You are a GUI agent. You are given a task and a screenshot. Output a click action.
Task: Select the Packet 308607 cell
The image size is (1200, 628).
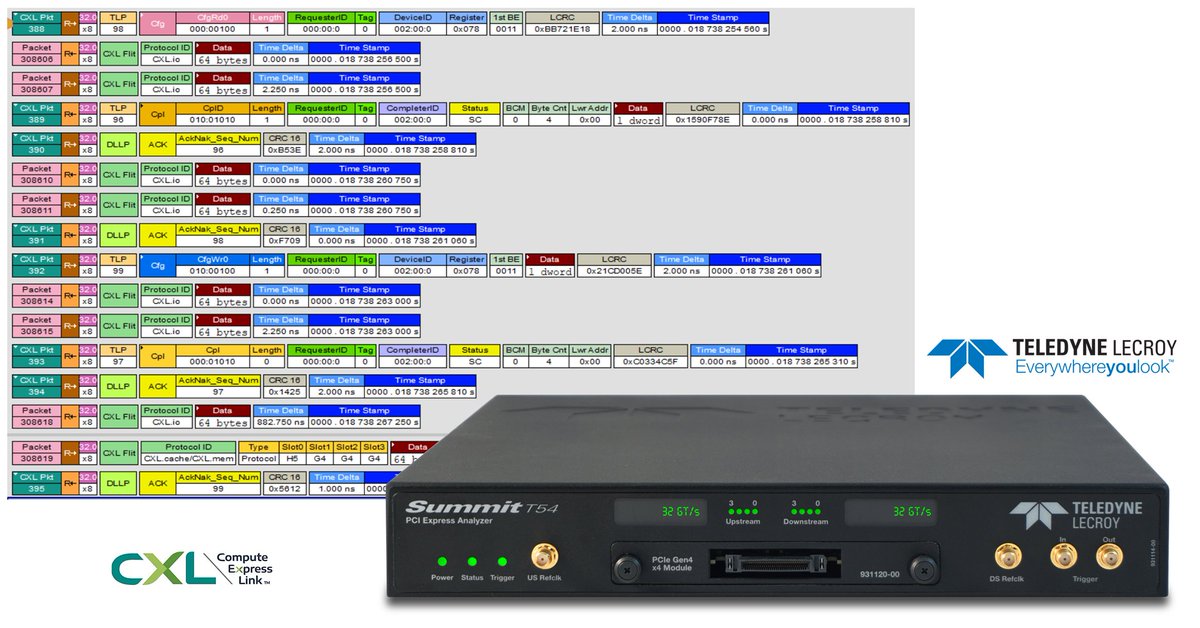click(x=36, y=84)
